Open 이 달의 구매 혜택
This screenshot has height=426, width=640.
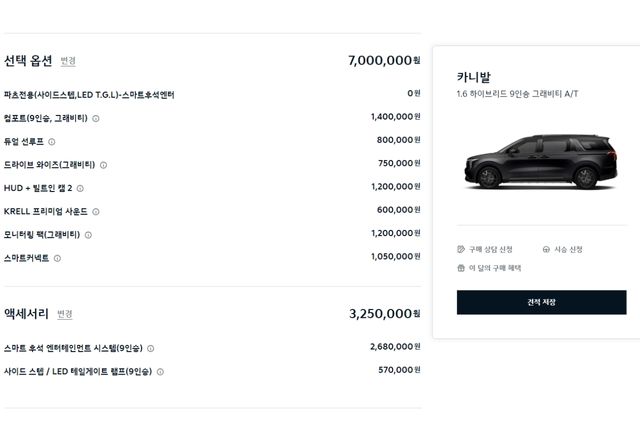[x=494, y=268]
